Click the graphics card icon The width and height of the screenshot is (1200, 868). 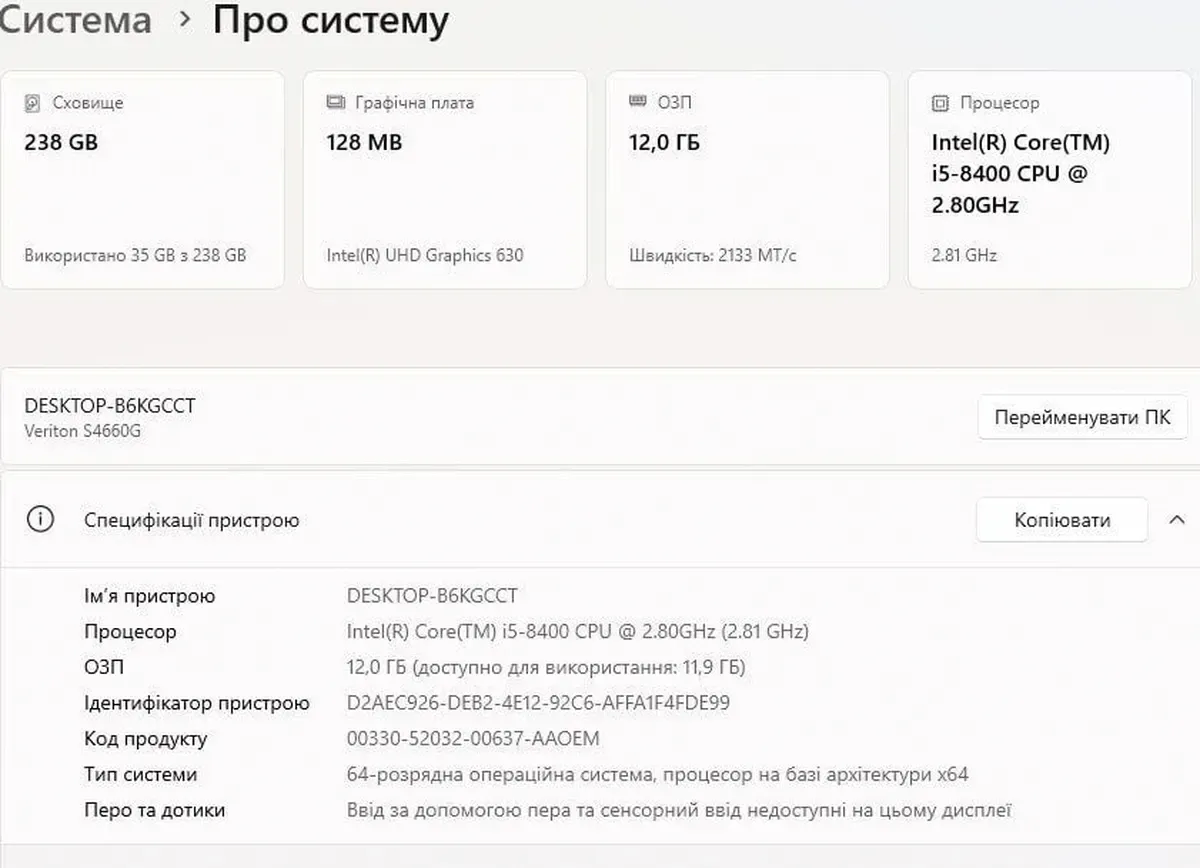(x=336, y=103)
